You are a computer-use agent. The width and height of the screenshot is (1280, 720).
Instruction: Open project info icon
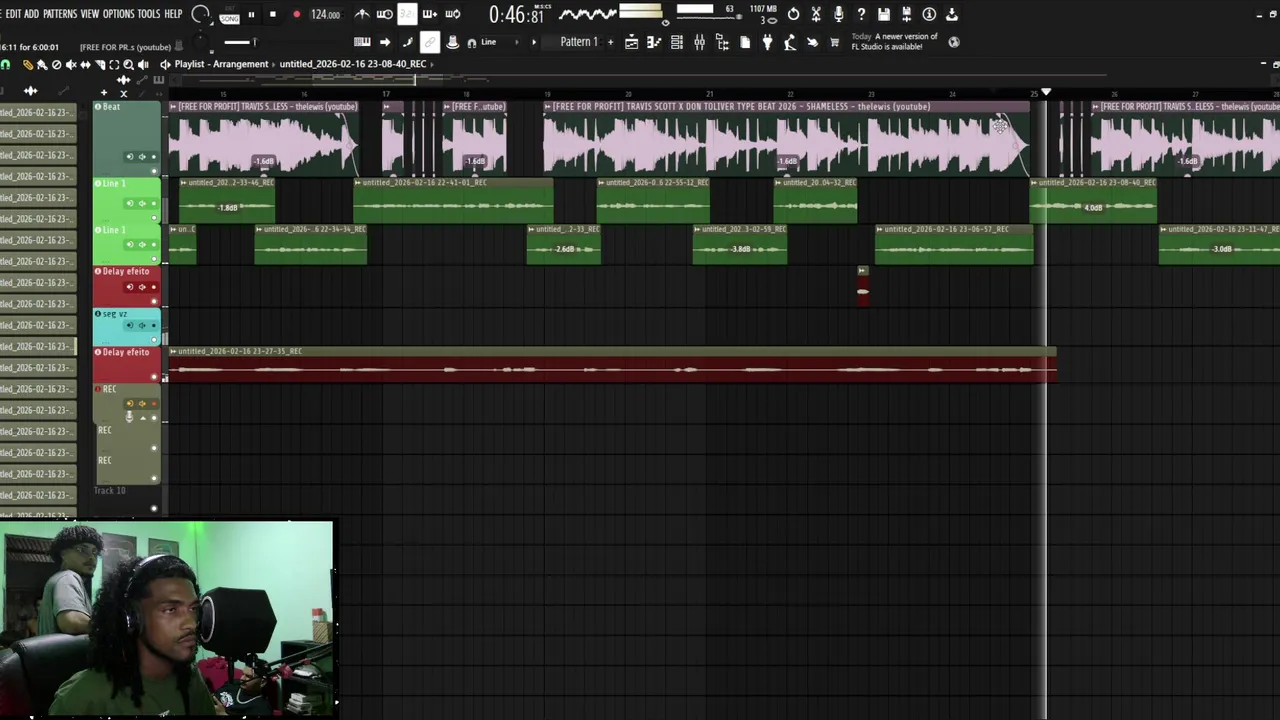point(929,14)
